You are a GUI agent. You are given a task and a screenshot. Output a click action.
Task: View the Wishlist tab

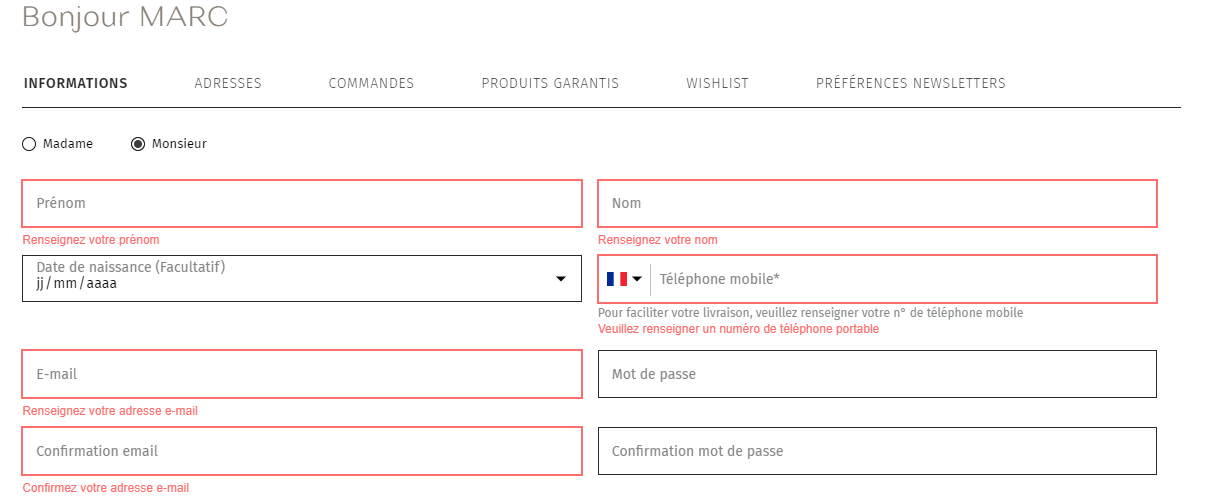tap(717, 83)
